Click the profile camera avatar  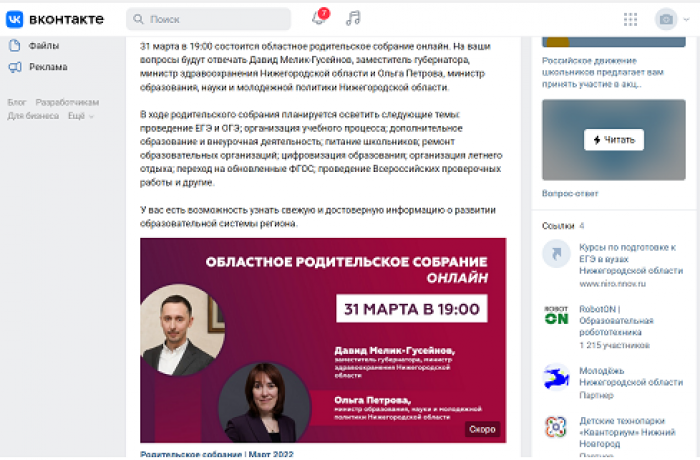pyautogui.click(x=666, y=19)
